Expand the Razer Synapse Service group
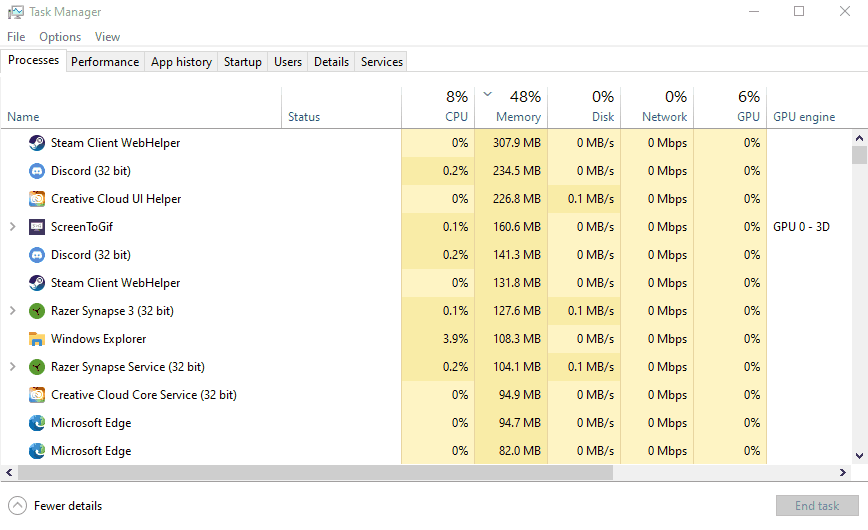The width and height of the screenshot is (868, 530). coord(13,367)
